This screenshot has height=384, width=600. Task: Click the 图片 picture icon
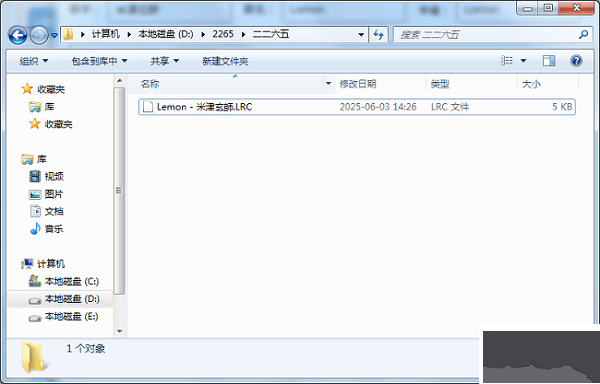35,194
